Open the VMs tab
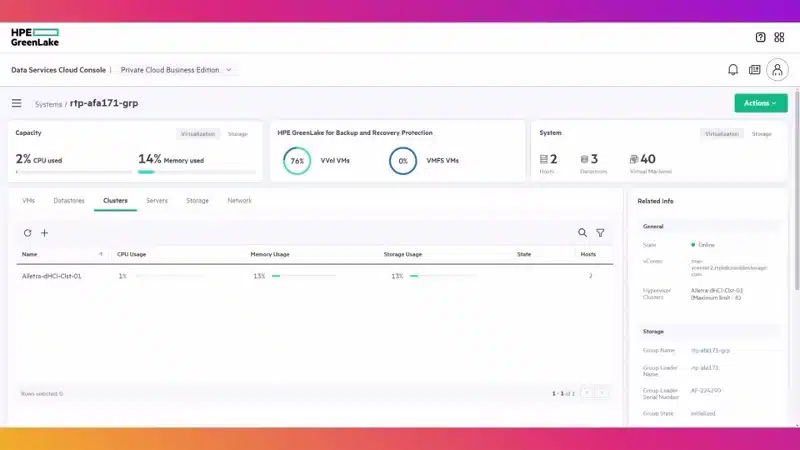 pos(29,201)
